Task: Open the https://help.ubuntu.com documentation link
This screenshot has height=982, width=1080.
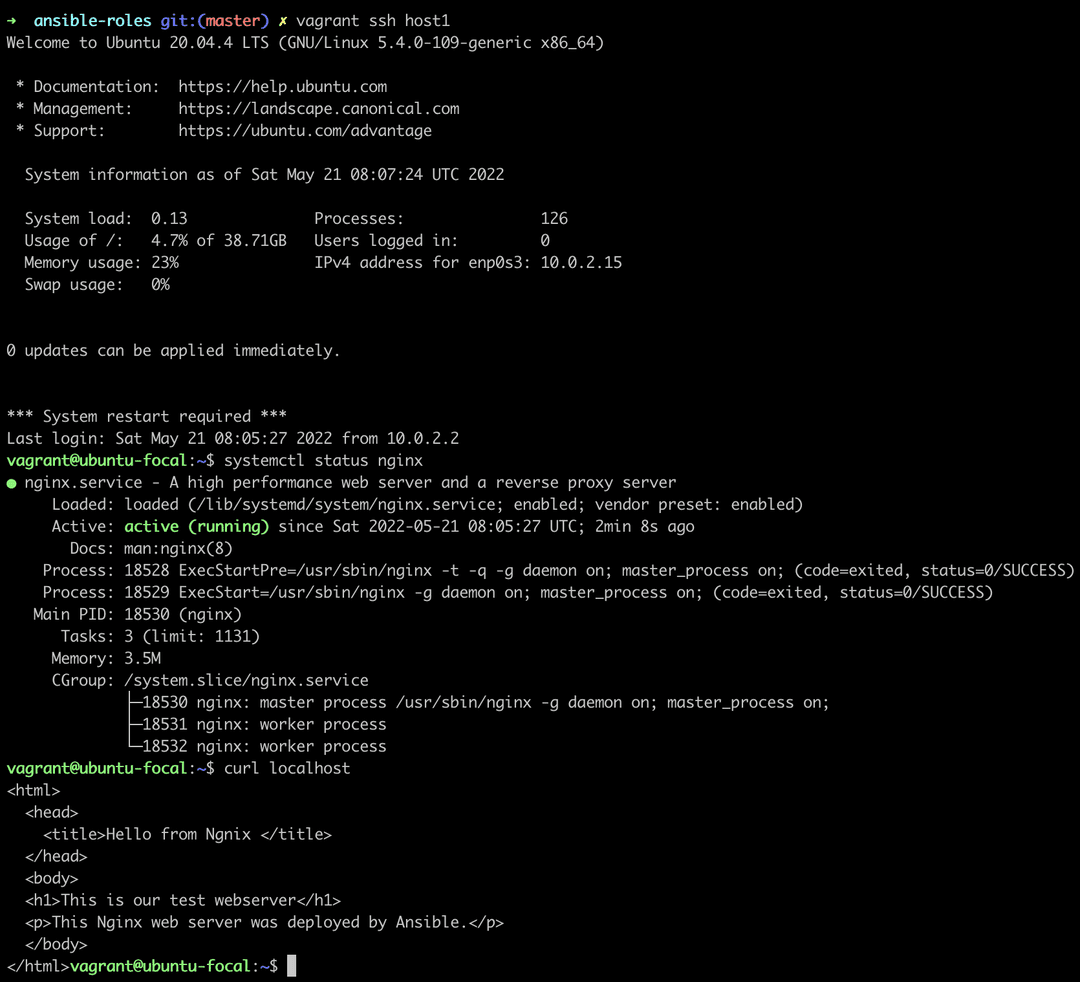Action: (x=282, y=86)
